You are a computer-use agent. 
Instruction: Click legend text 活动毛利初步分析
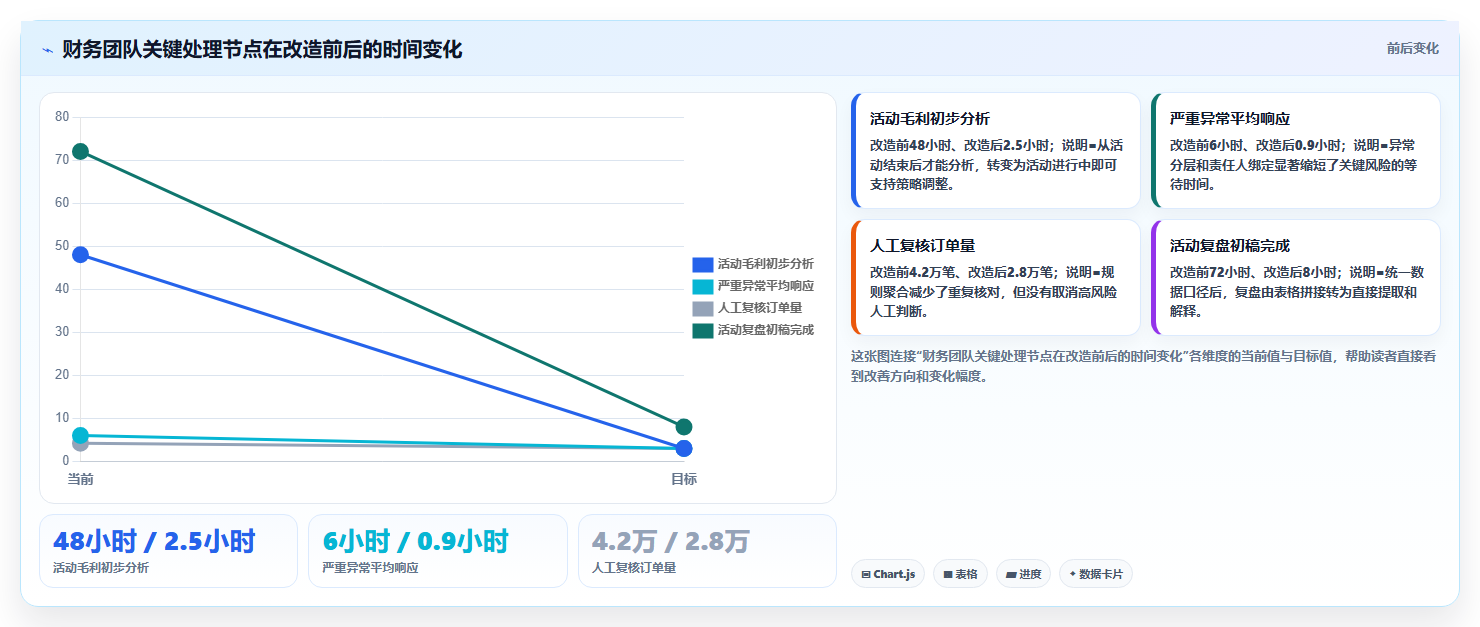coord(765,264)
